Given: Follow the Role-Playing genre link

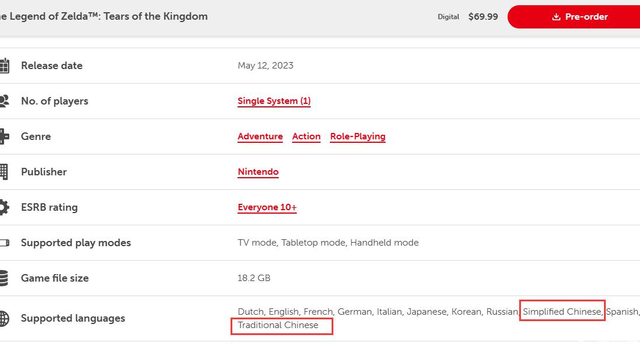Looking at the screenshot, I should pyautogui.click(x=358, y=136).
